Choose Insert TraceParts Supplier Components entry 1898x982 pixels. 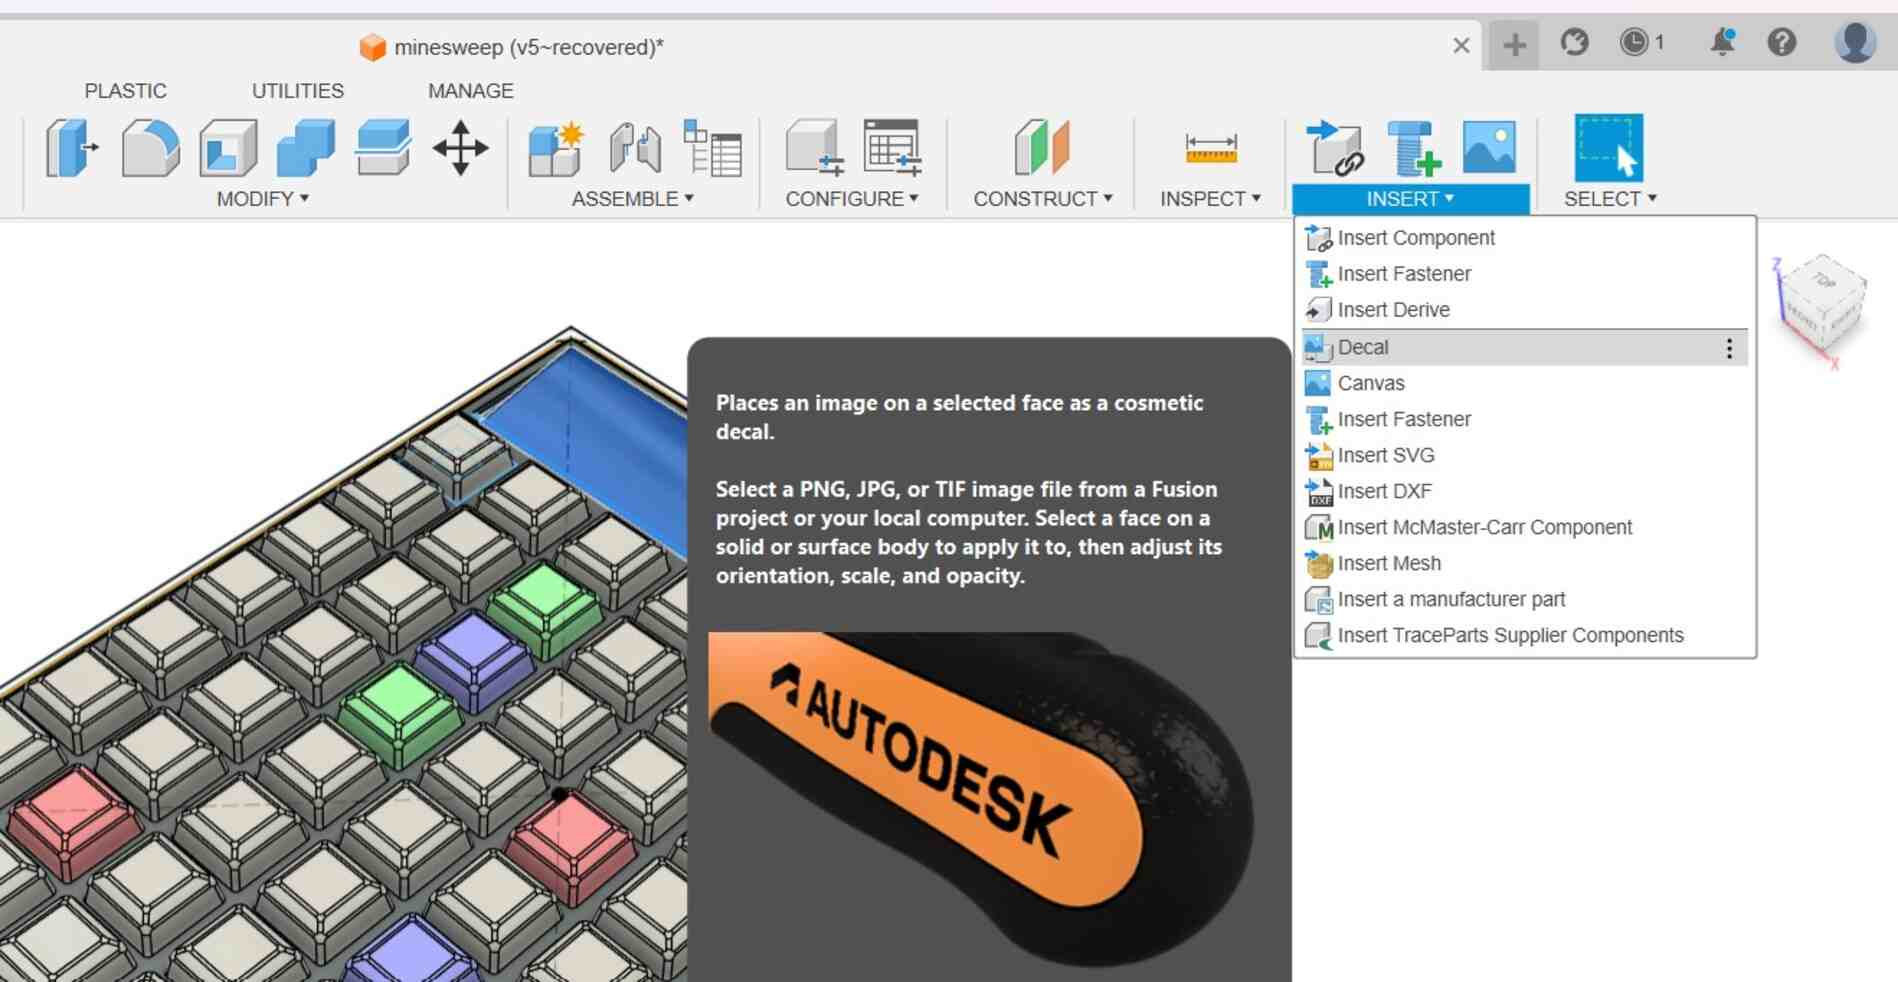pos(1524,636)
